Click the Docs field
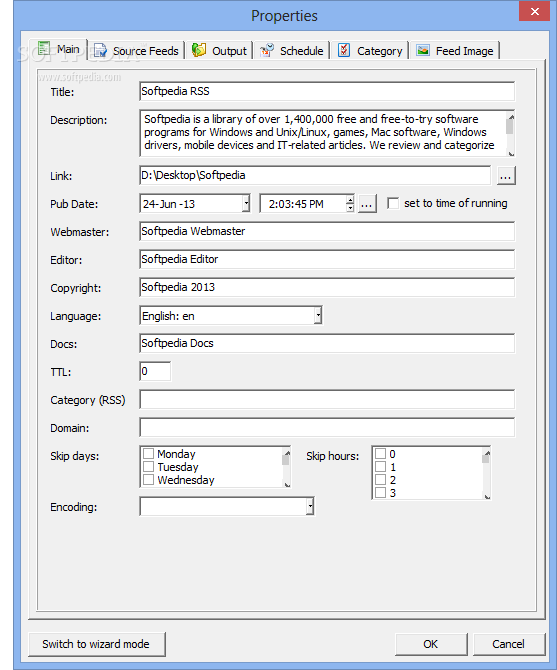The width and height of the screenshot is (557, 670). pyautogui.click(x=327, y=344)
